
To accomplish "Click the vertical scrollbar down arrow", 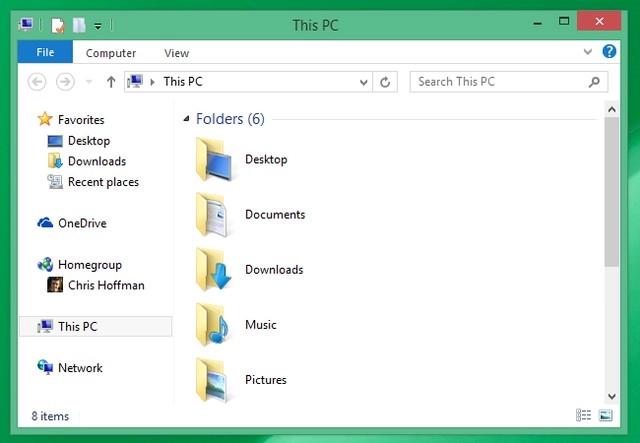I will [611, 396].
